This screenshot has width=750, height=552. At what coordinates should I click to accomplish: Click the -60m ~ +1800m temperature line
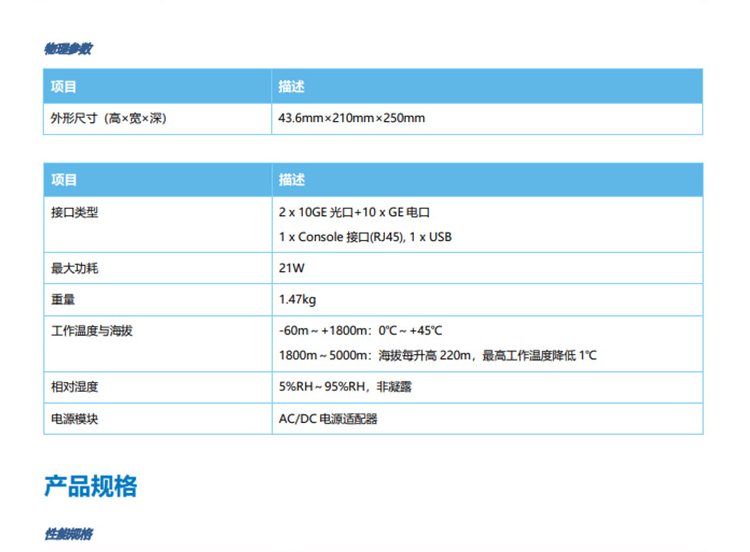point(360,329)
